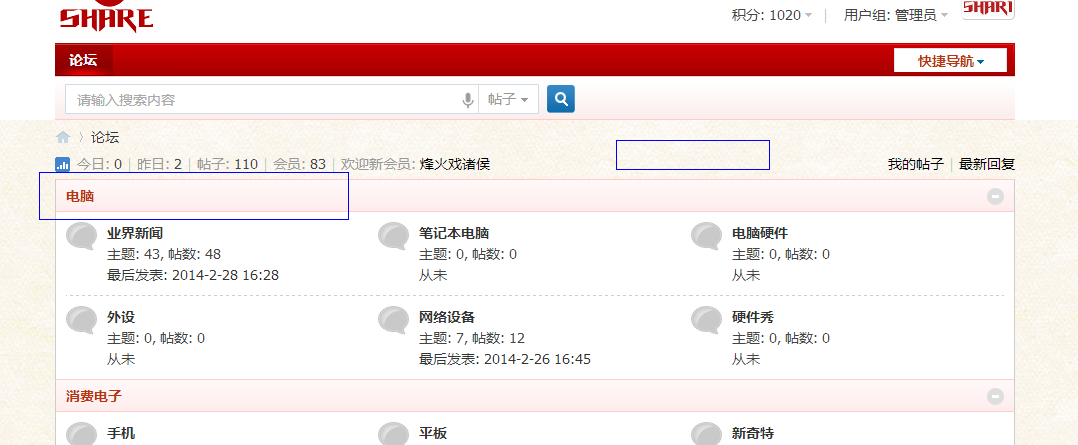Viewport: 1078px width, 445px height.
Task: Open the 电脑 category heading link
Action: coord(80,197)
